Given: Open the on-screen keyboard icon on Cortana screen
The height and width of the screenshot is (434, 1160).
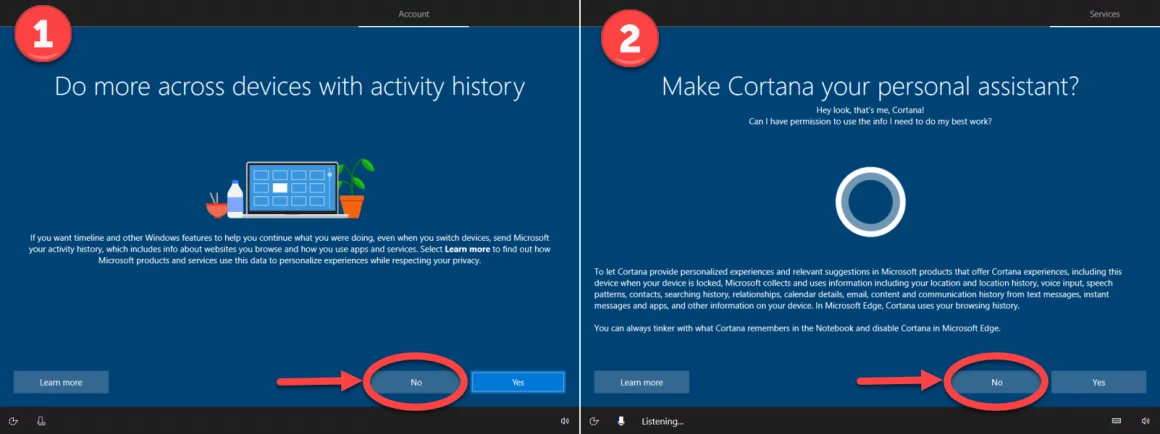Looking at the screenshot, I should 1116,421.
